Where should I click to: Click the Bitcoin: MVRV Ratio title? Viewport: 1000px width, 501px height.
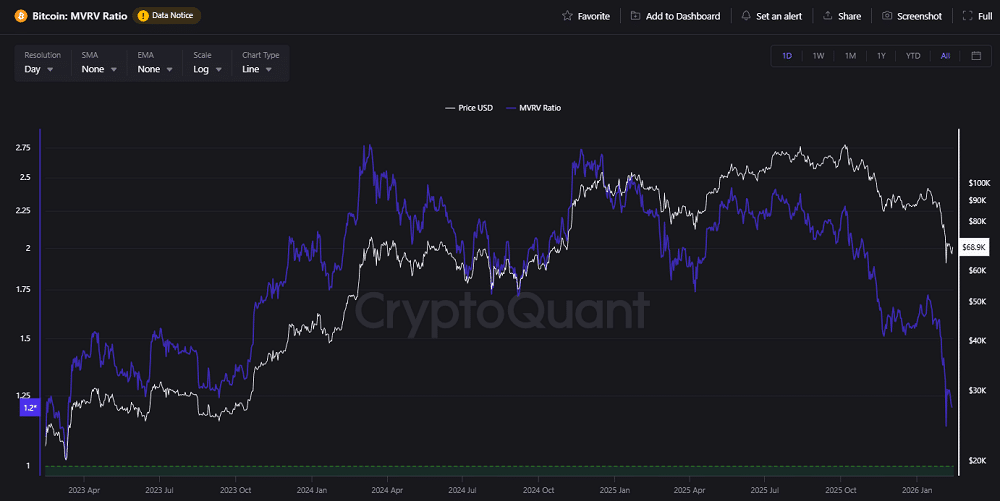click(80, 16)
